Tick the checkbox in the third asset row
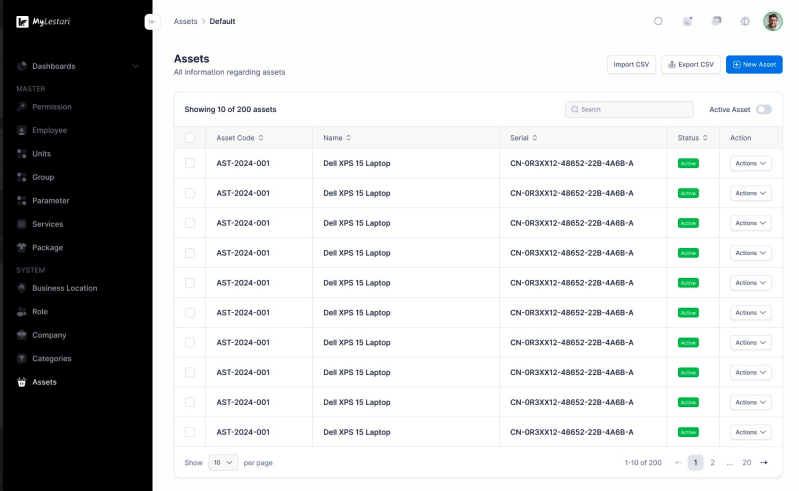799x491 pixels. pos(190,223)
